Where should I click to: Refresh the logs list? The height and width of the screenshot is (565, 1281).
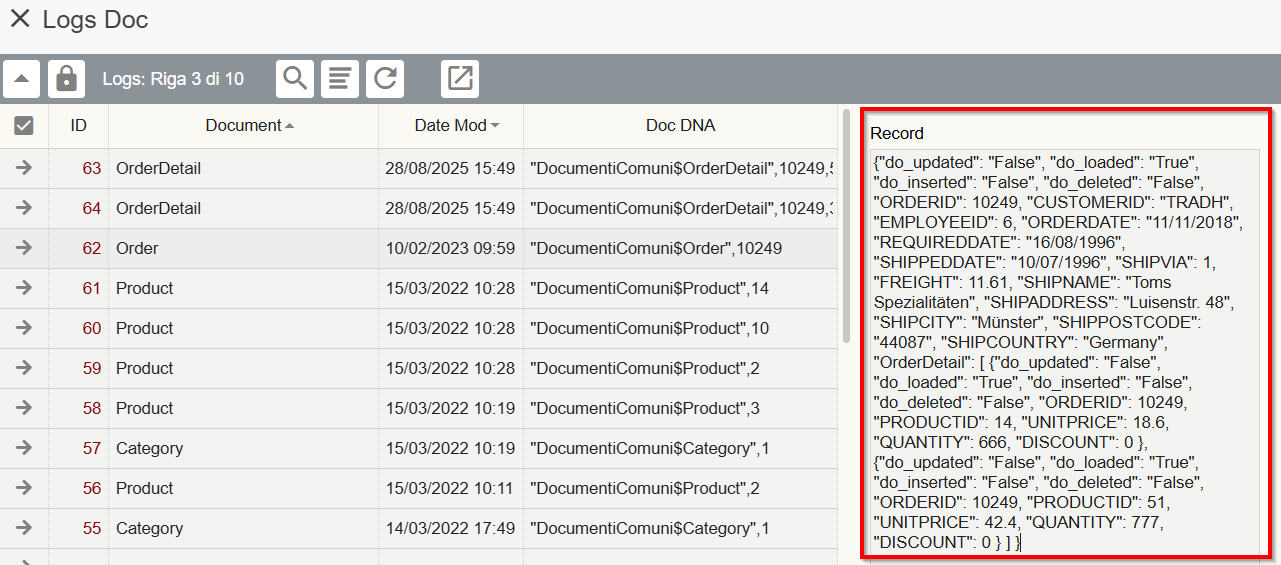(385, 79)
